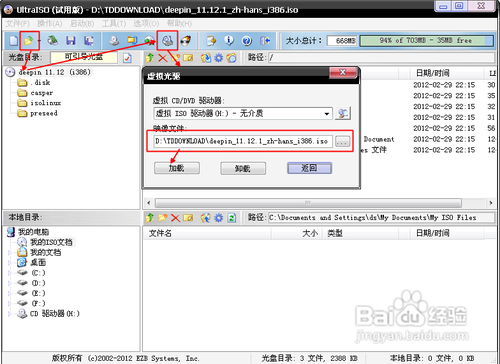500x364 pixels.
Task: Expand the 桌面 tree node
Action: point(9,263)
